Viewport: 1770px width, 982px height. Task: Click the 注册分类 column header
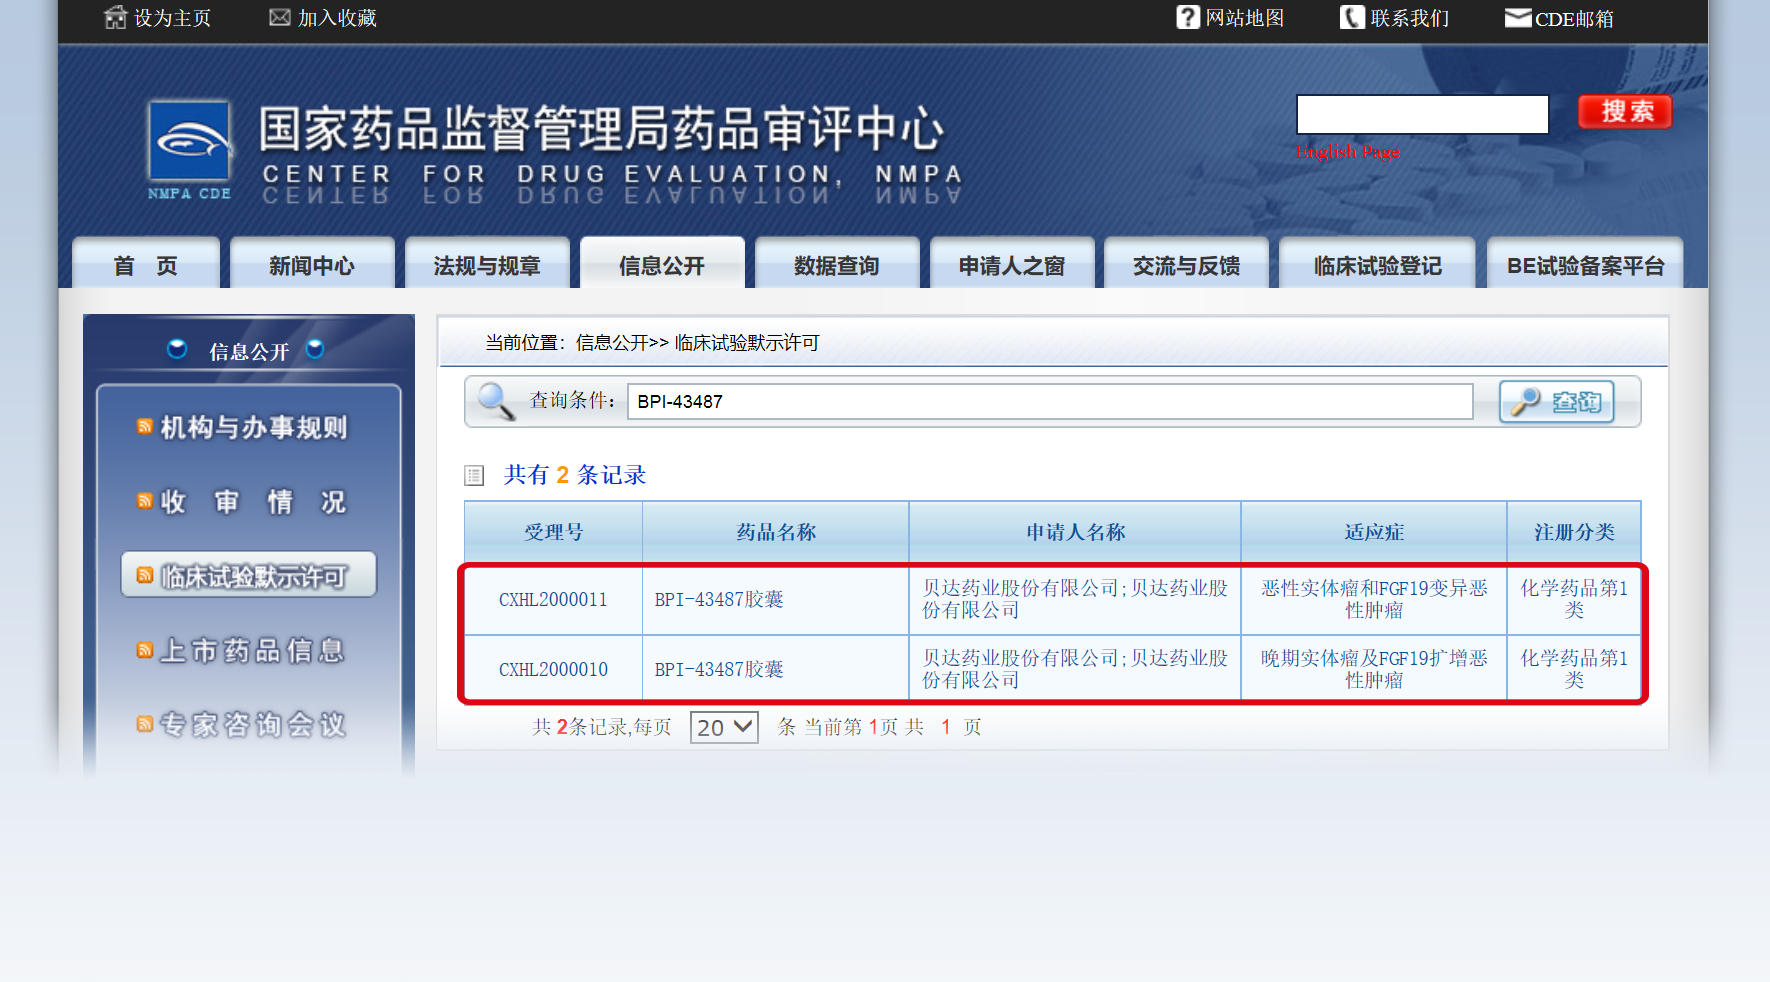coord(1574,532)
